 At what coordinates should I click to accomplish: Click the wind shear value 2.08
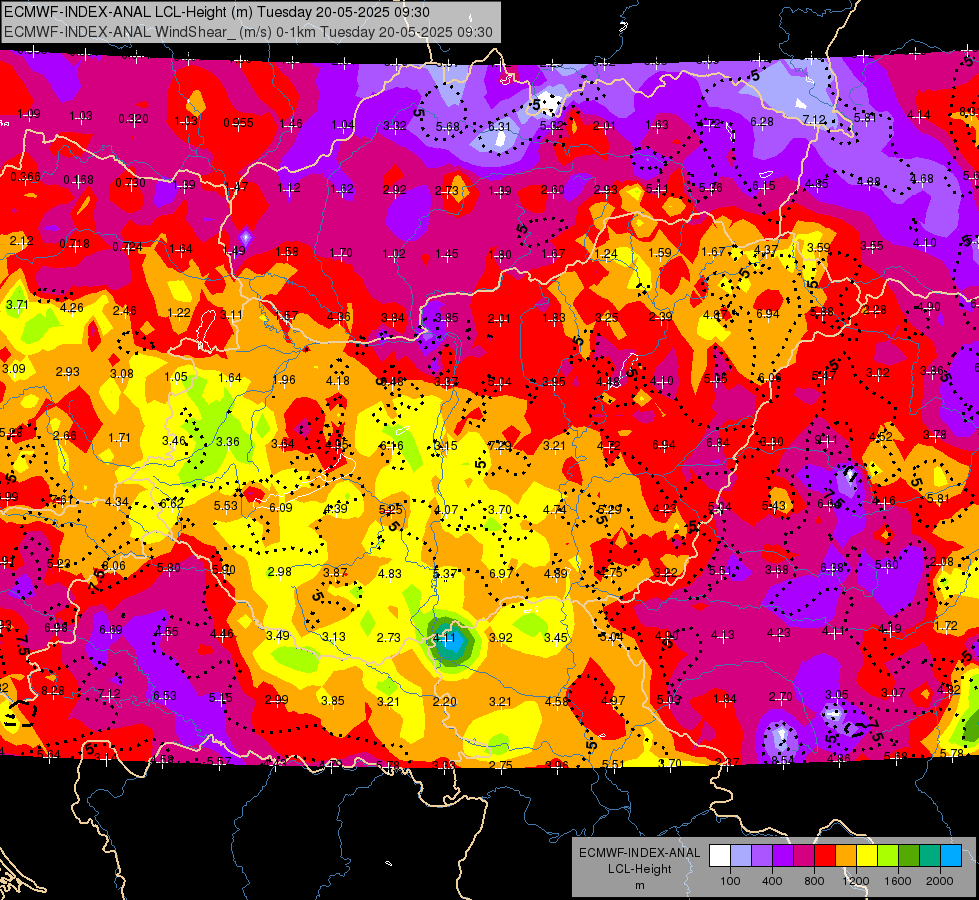point(942,561)
